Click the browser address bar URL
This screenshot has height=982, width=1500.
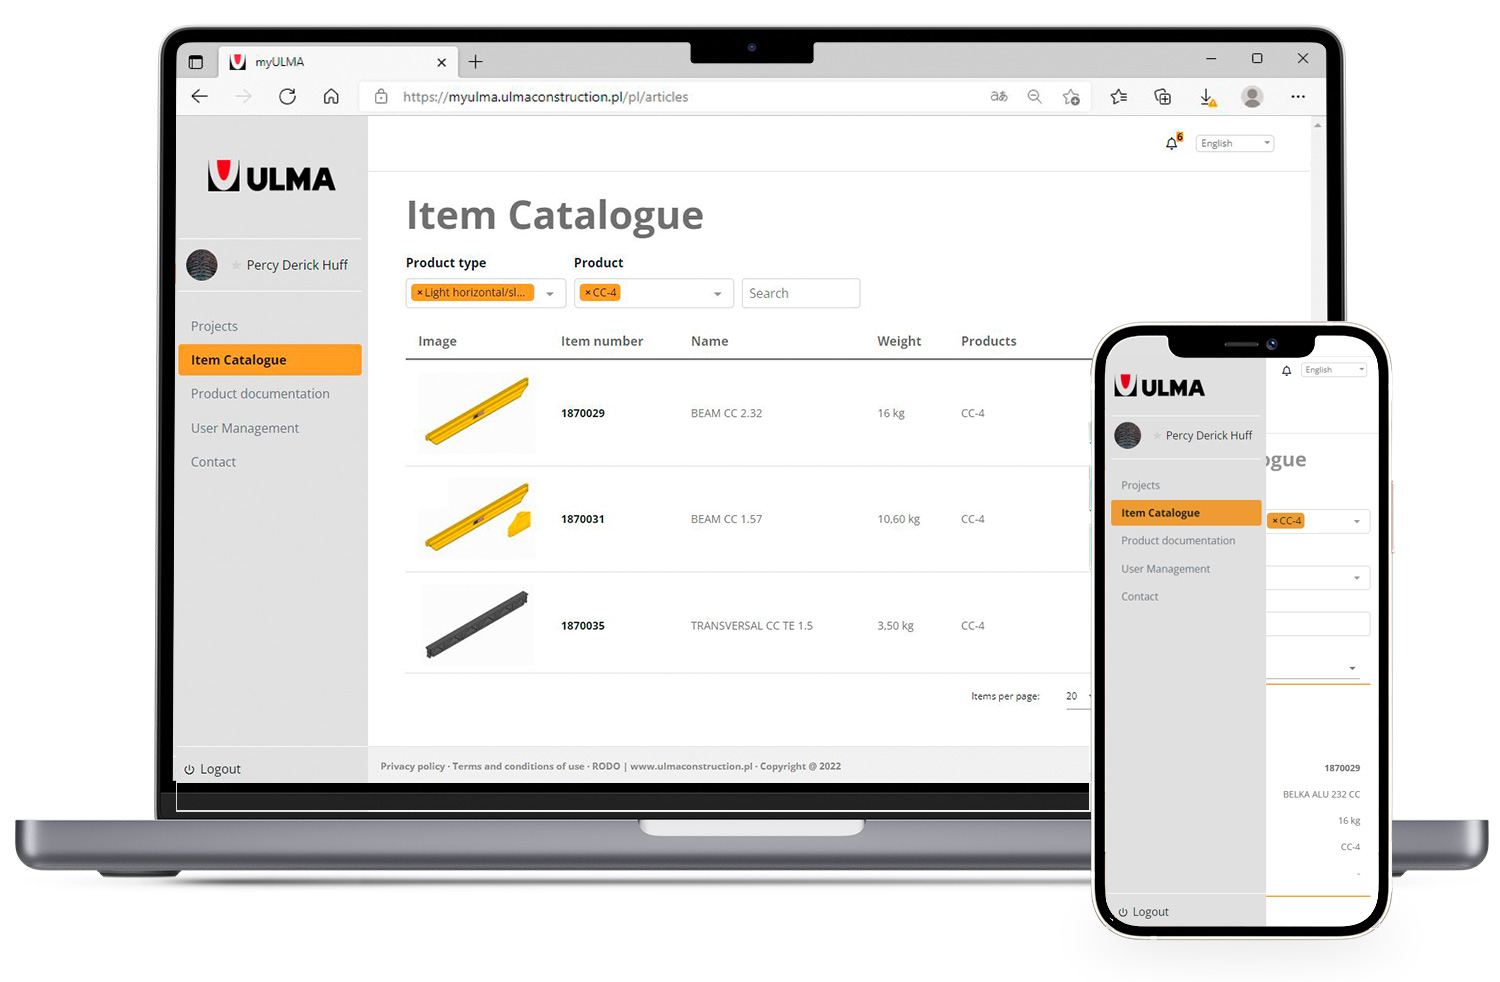pos(545,97)
